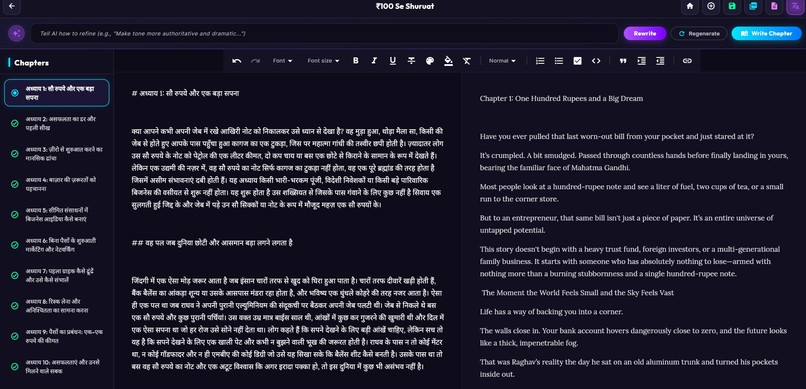Apply underline formatting
The height and width of the screenshot is (389, 806).
click(393, 61)
